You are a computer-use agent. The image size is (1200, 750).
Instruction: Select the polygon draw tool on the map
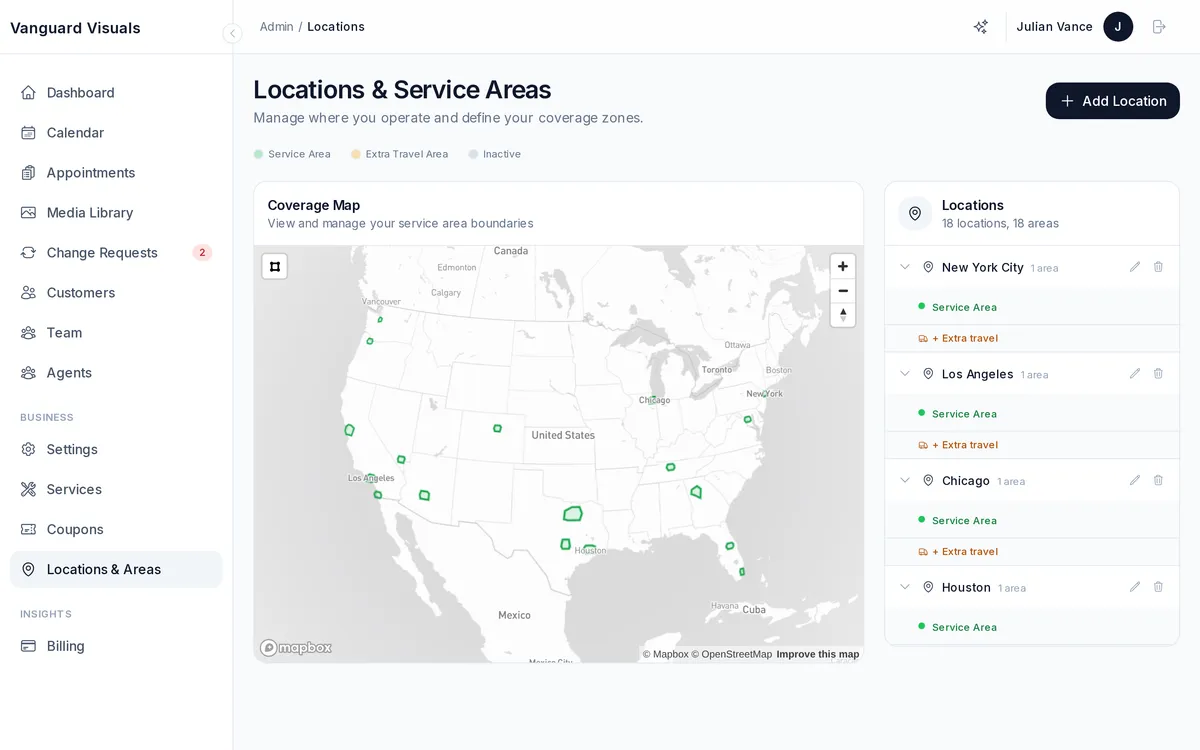coord(274,266)
